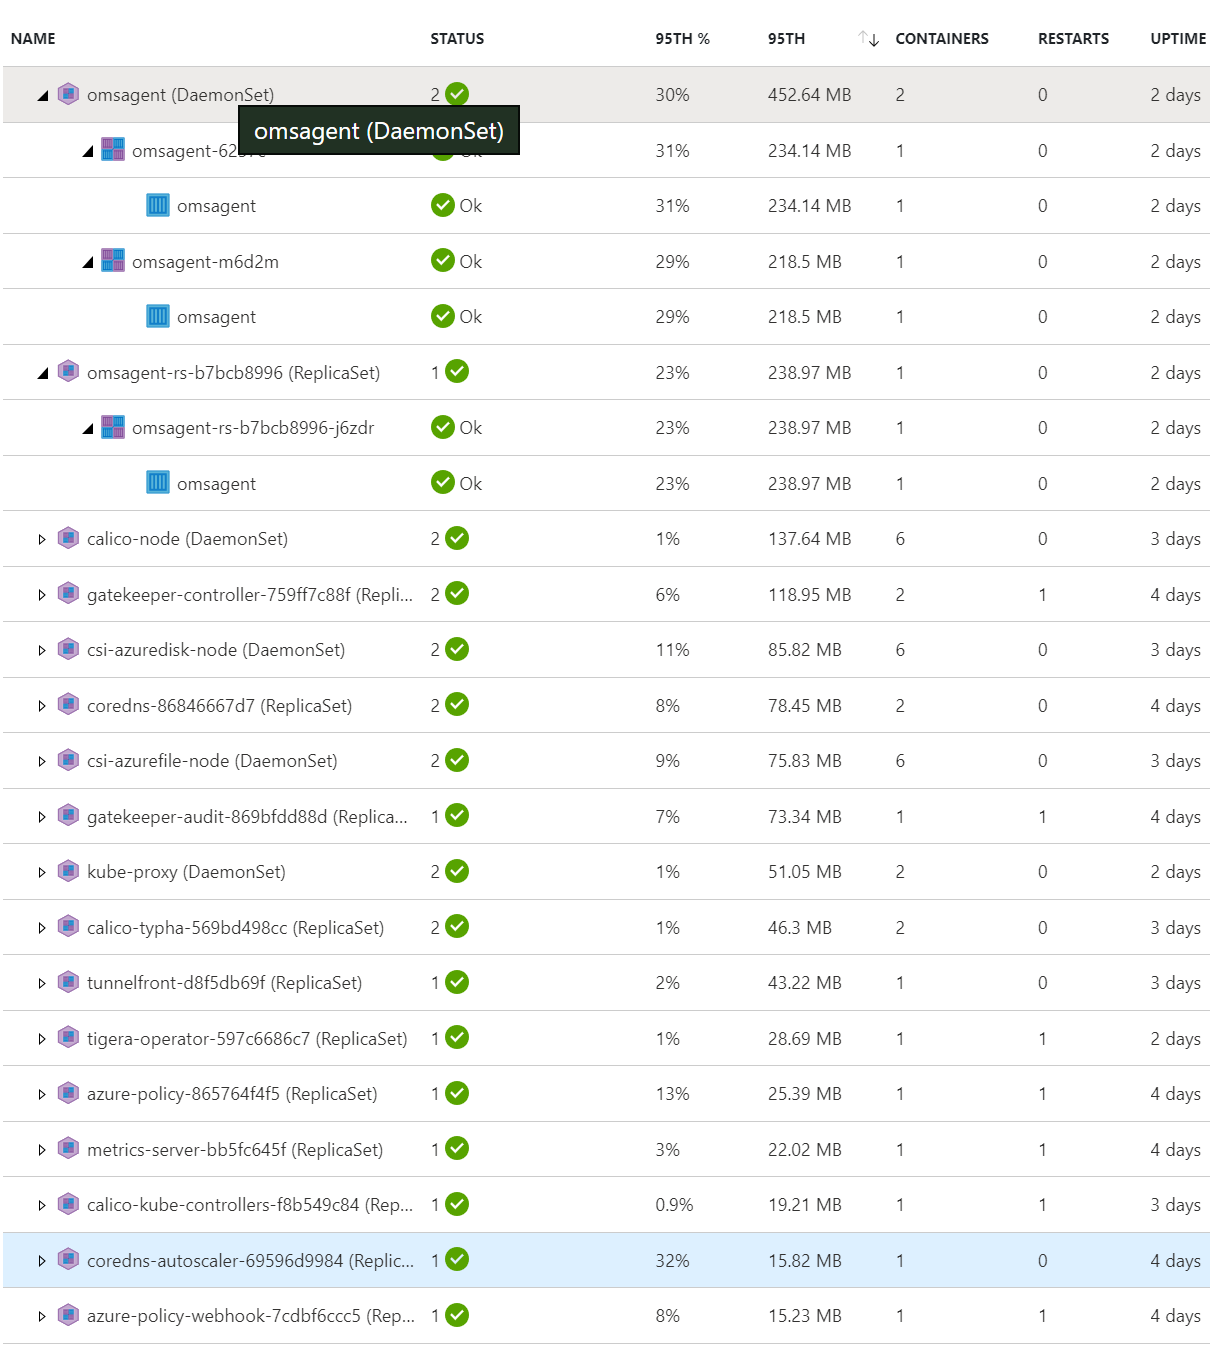Click the omsagent-rs-b7bcb8996-j6zdr pod icon
Image resolution: width=1210 pixels, height=1354 pixels.
click(x=113, y=427)
